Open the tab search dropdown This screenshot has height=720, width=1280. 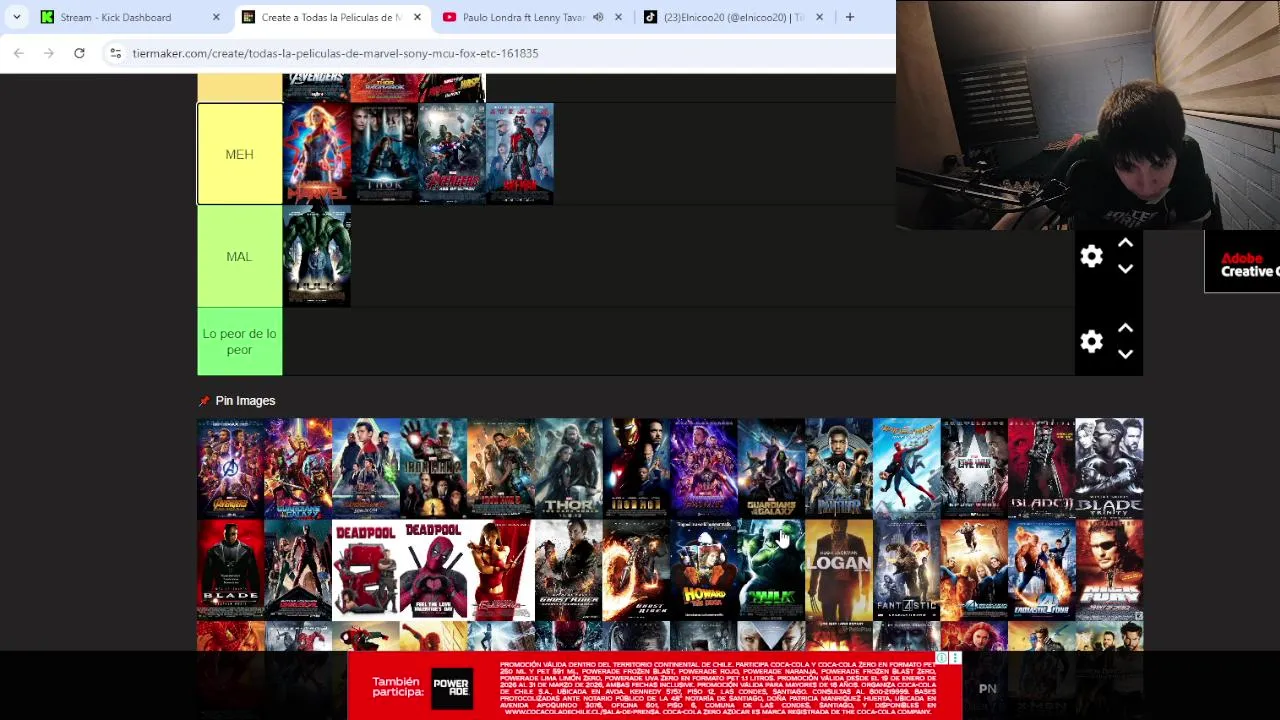[x=16, y=17]
